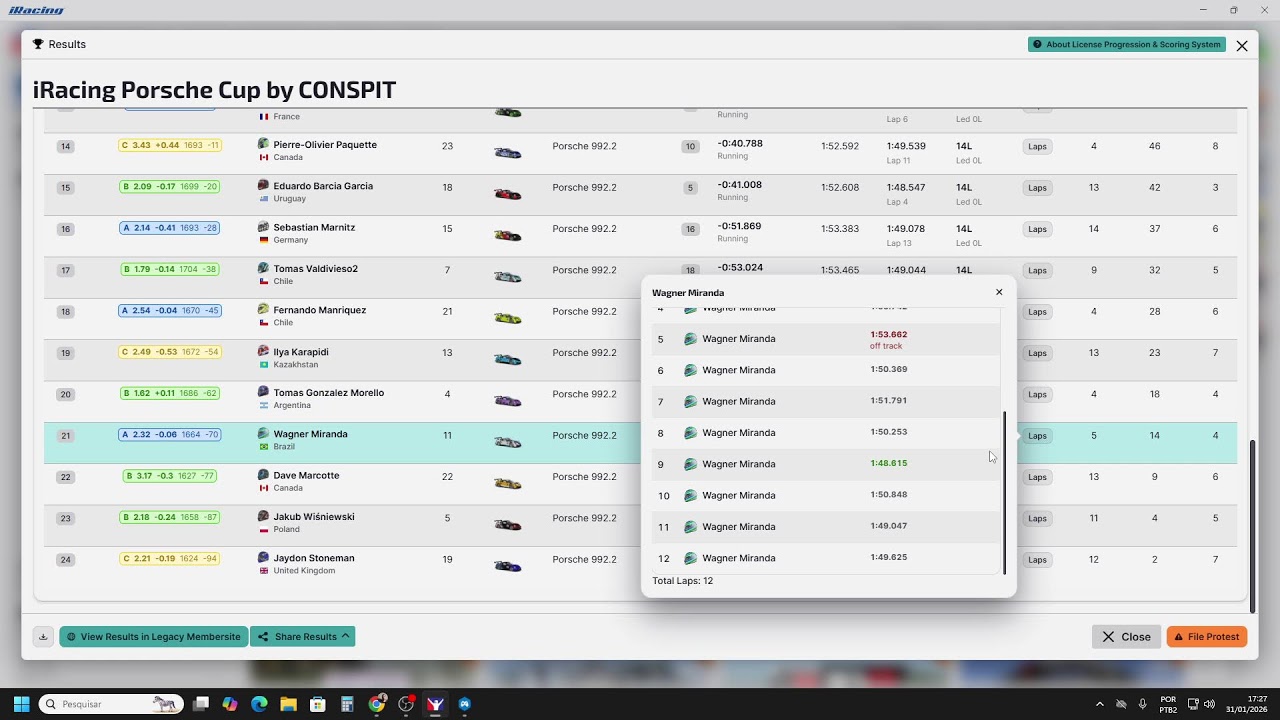Image resolution: width=1280 pixels, height=720 pixels.
Task: Click the car thumbnail for Jaydon Stoneman
Action: tap(508, 566)
